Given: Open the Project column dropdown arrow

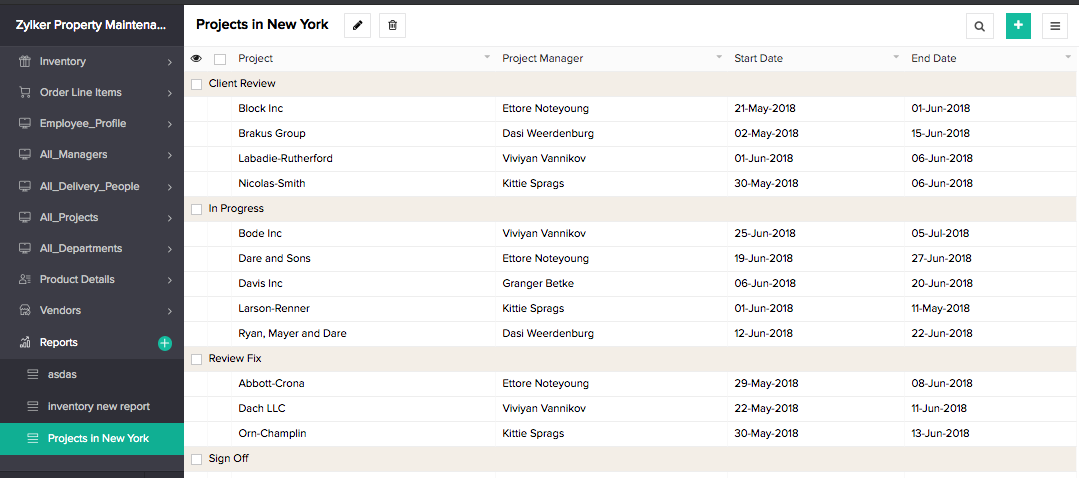Looking at the screenshot, I should pos(487,58).
